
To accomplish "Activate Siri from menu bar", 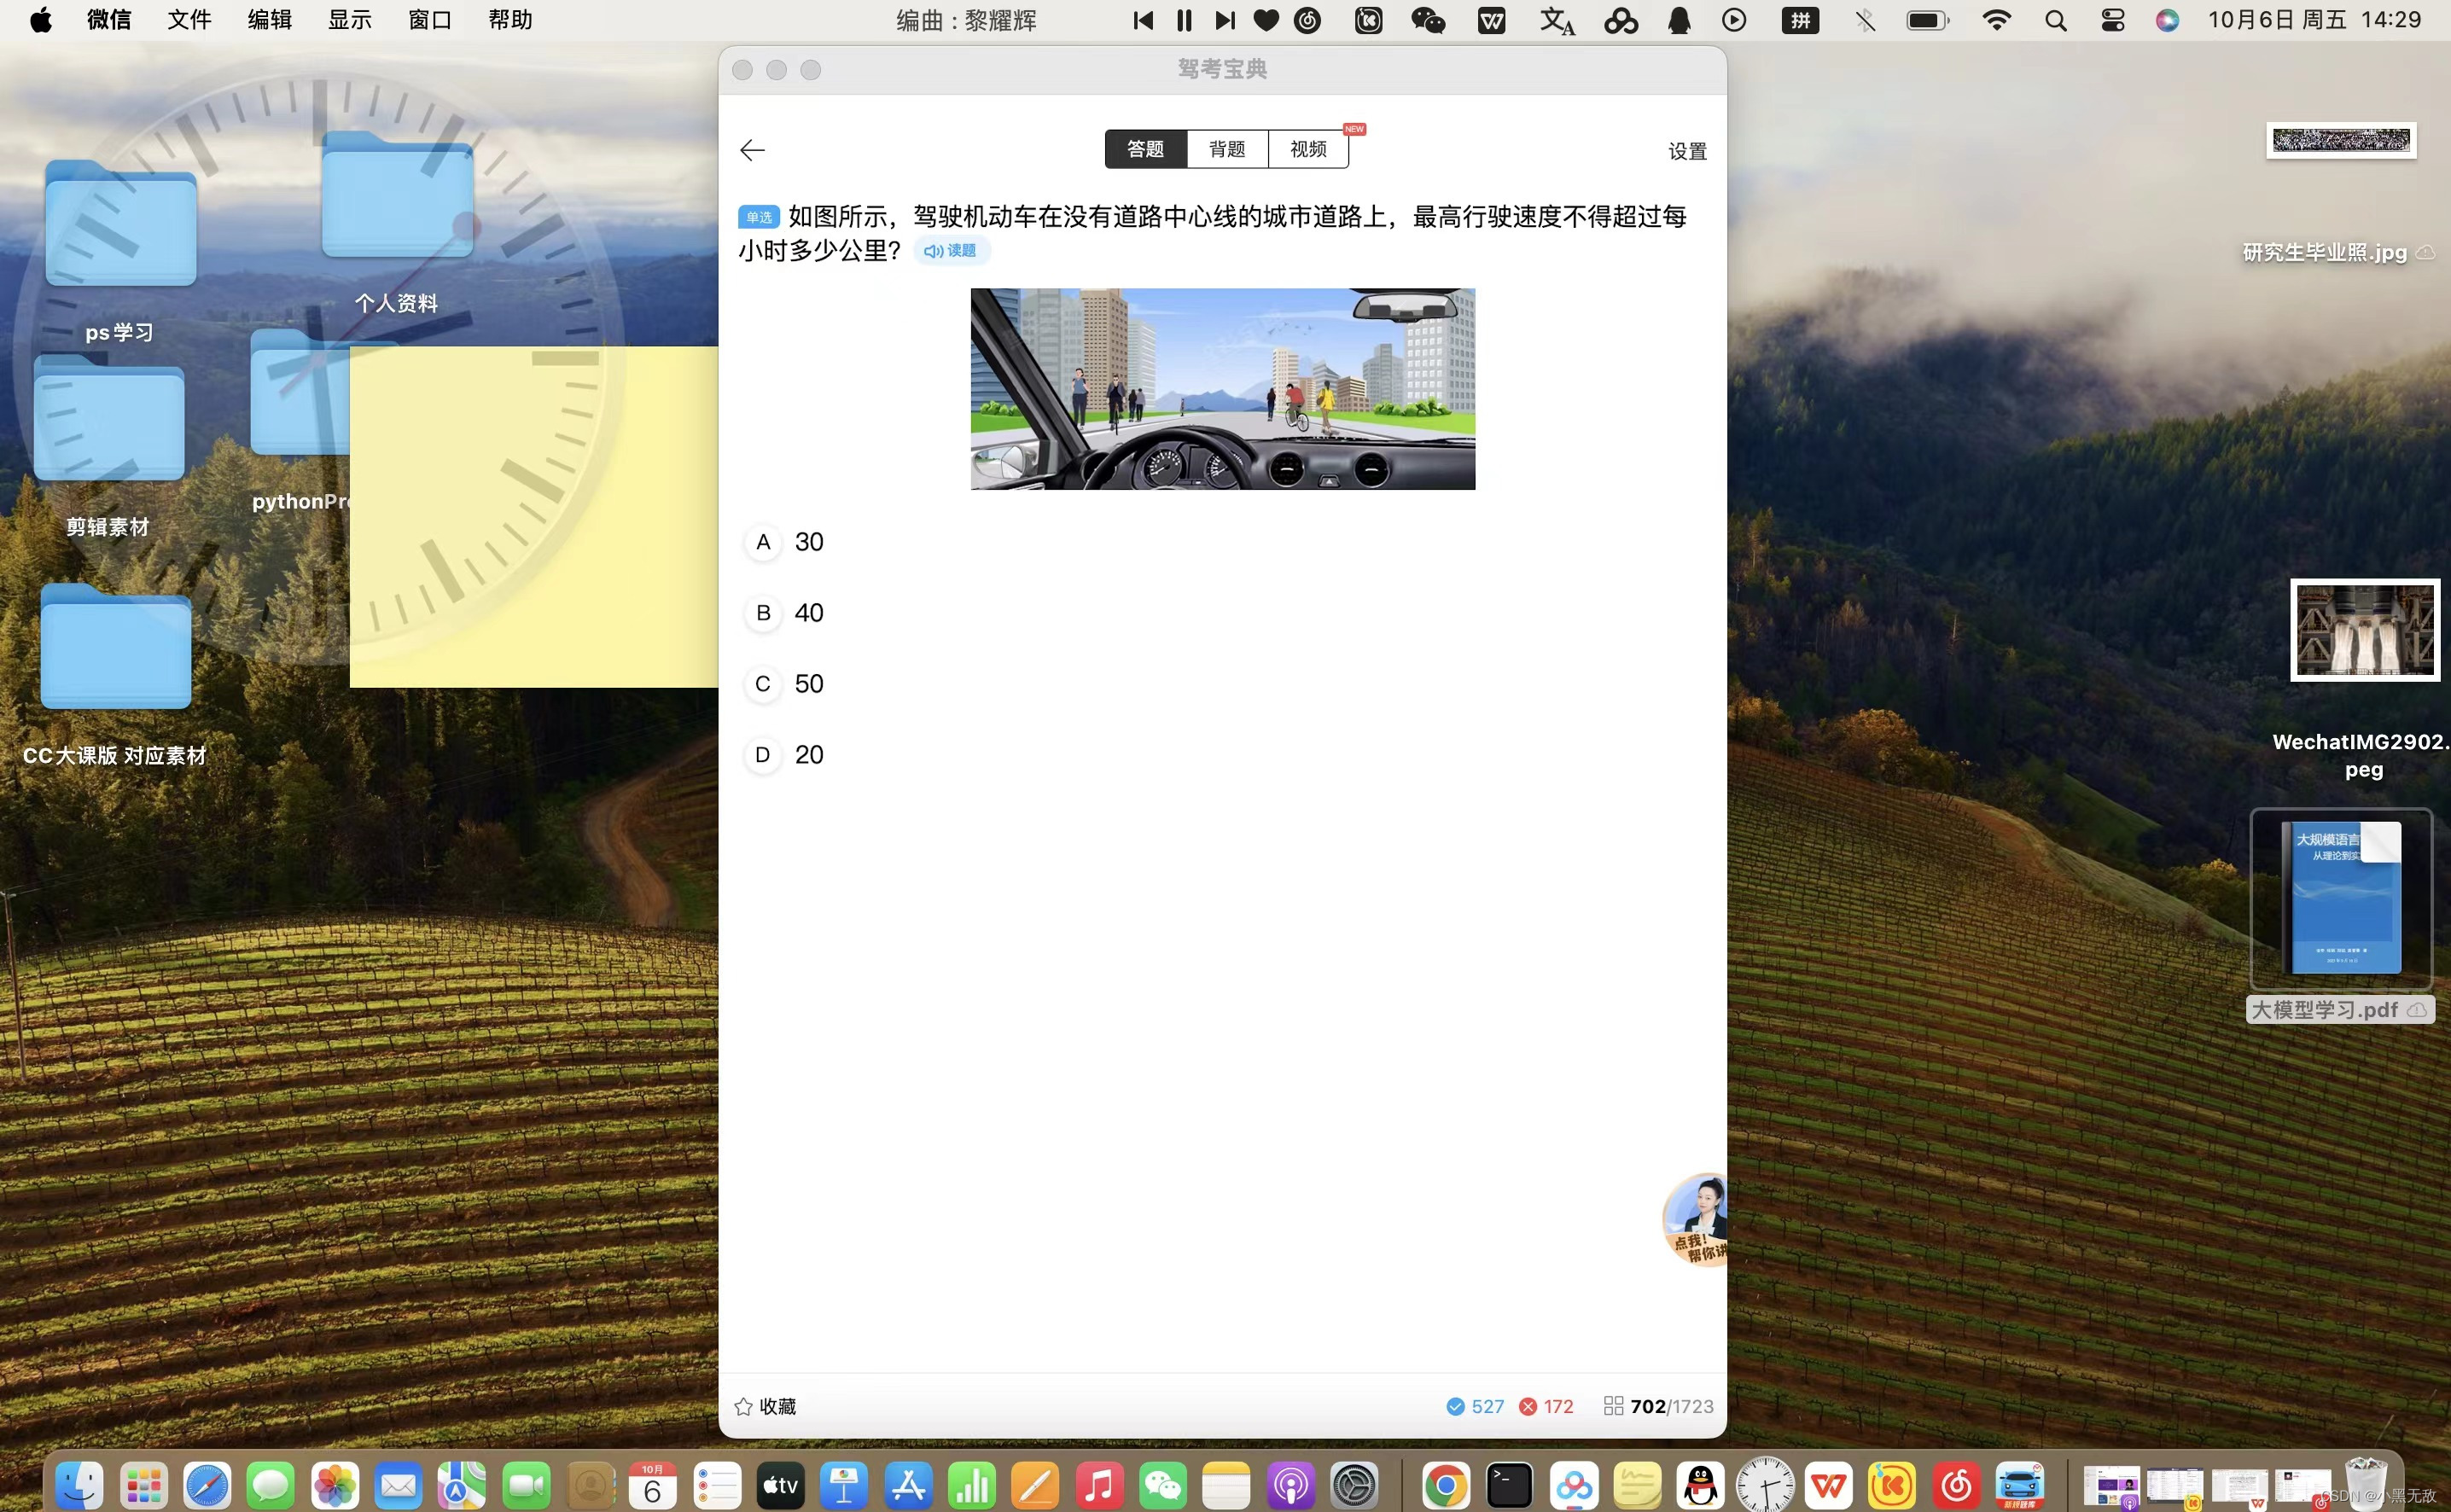I will (x=2167, y=20).
